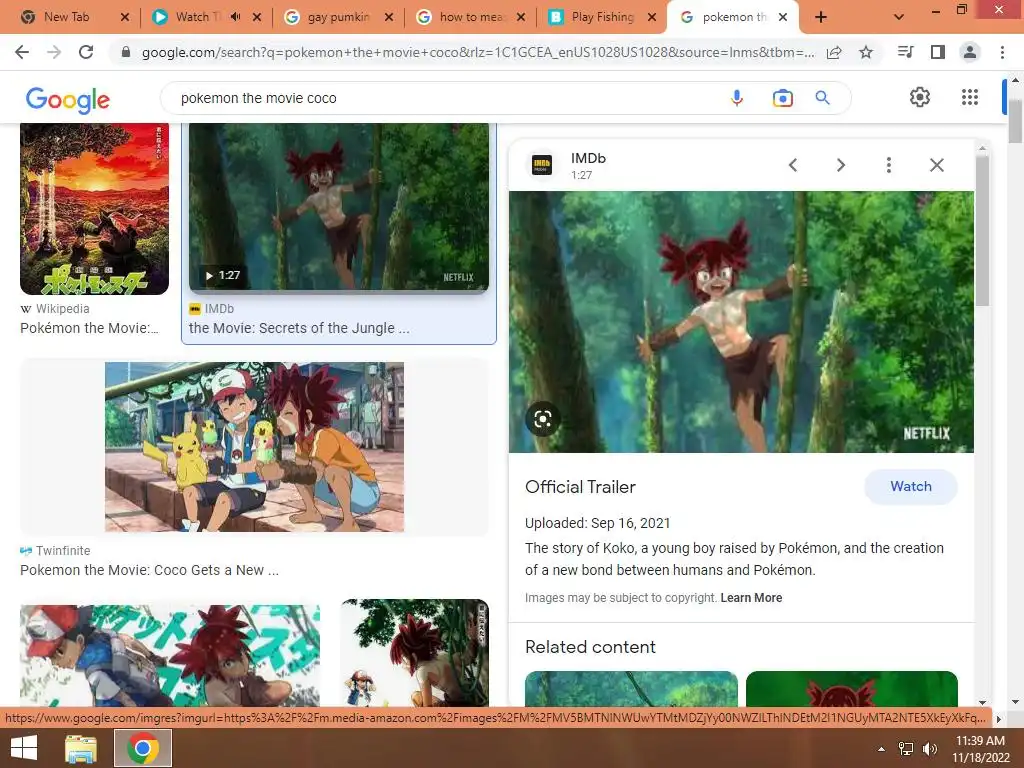This screenshot has width=1024, height=768.
Task: Click Chrome icon in taskbar
Action: point(143,748)
